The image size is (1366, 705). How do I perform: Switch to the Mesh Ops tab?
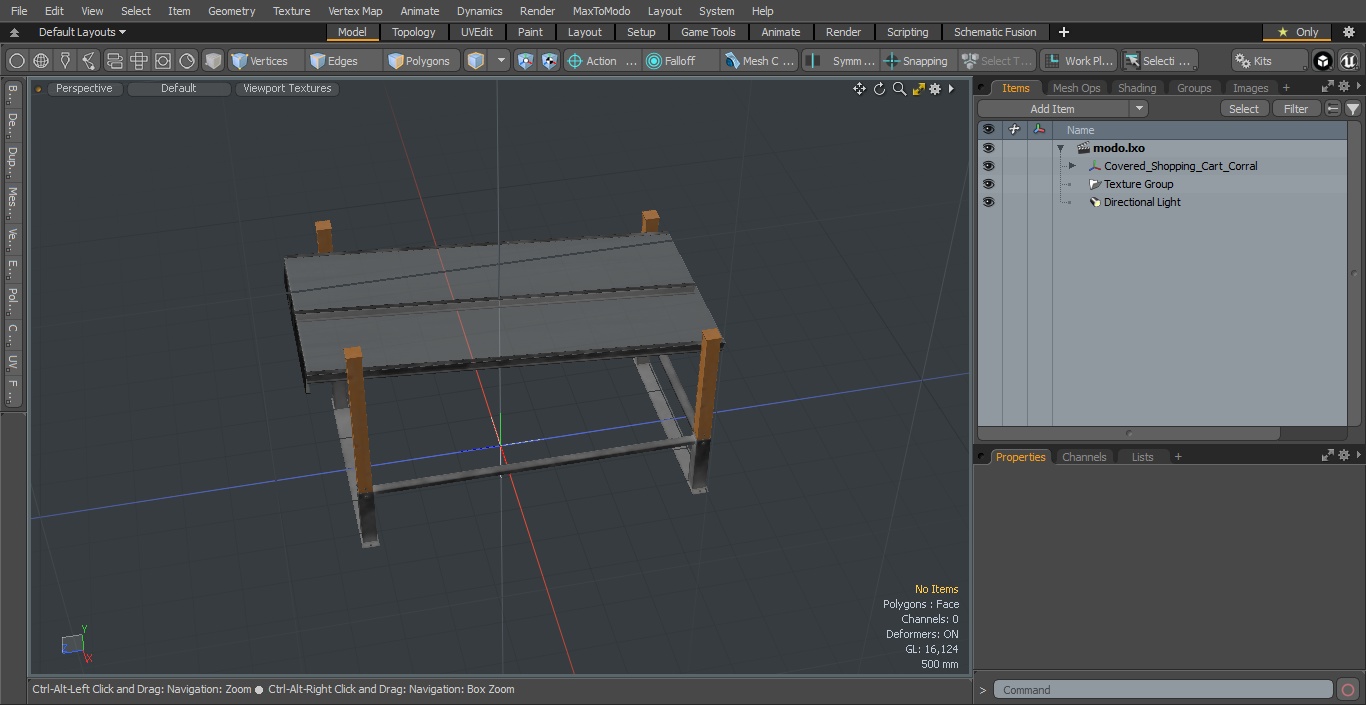click(1076, 88)
